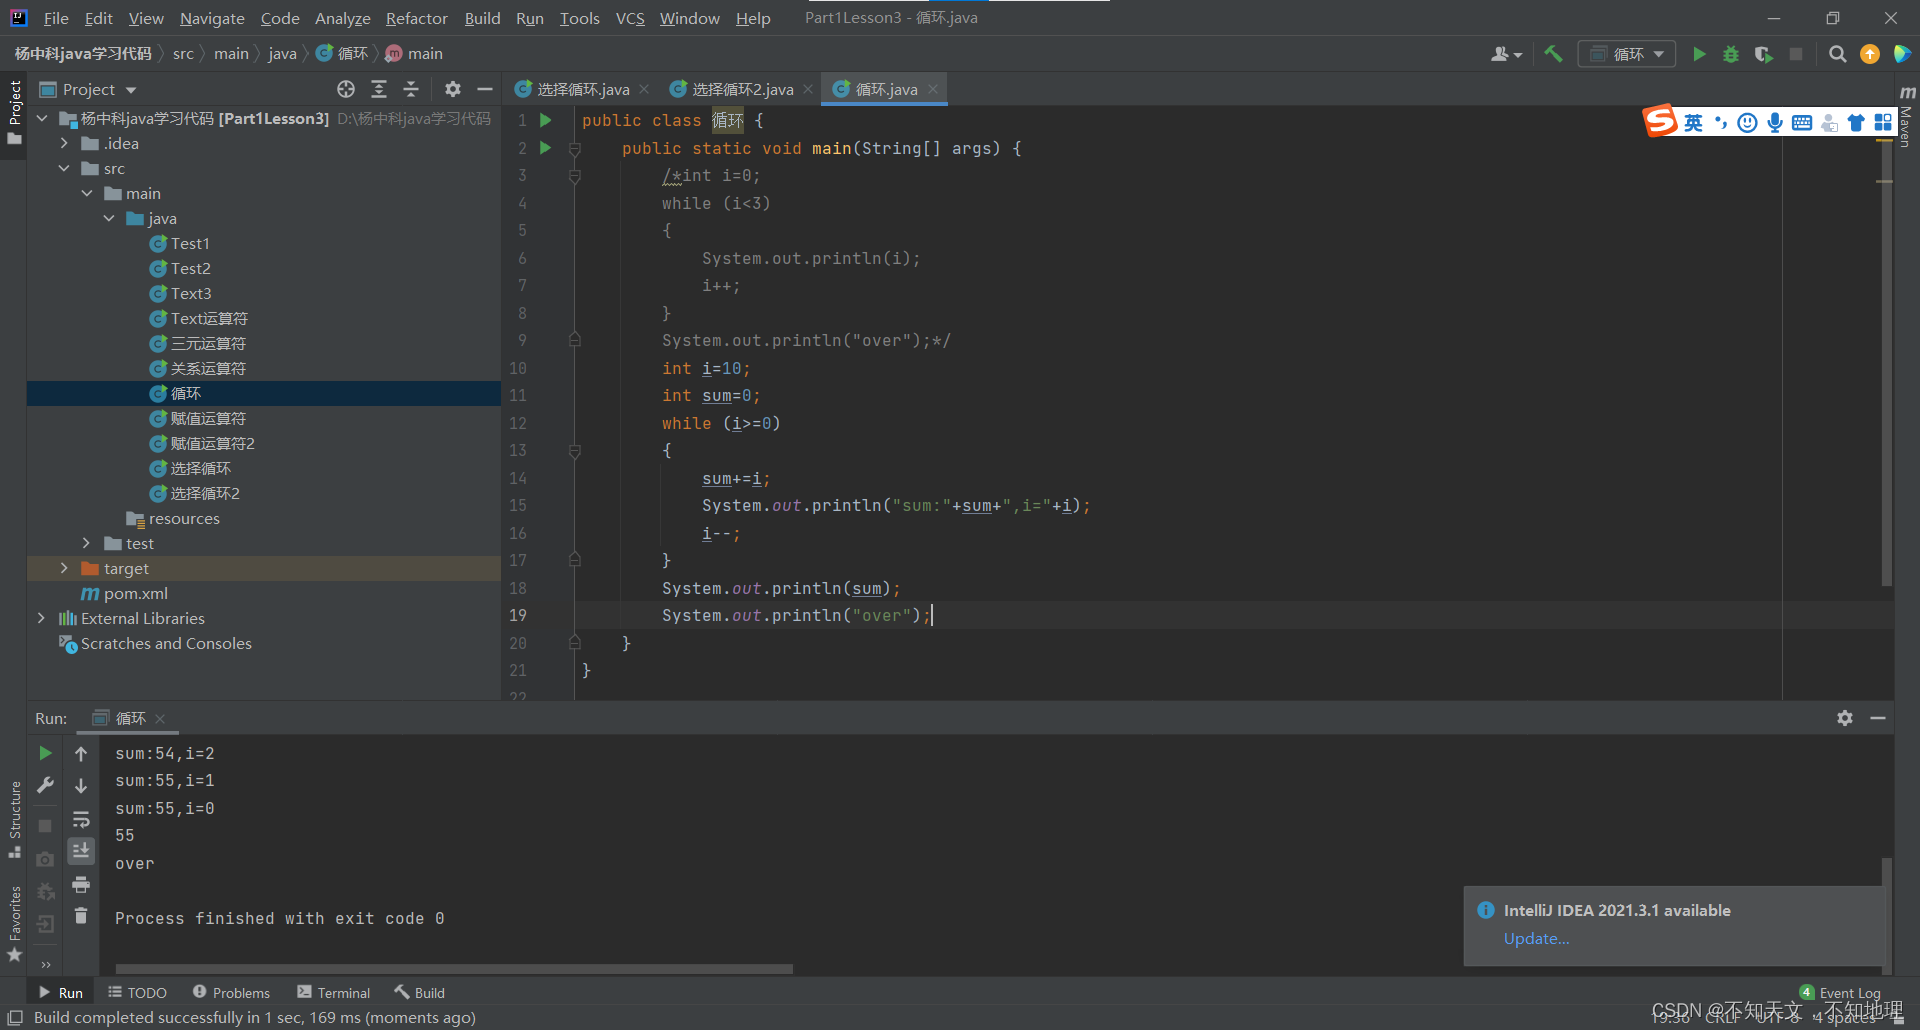Expand External Libraries node
This screenshot has height=1030, width=1920.
pyautogui.click(x=41, y=618)
